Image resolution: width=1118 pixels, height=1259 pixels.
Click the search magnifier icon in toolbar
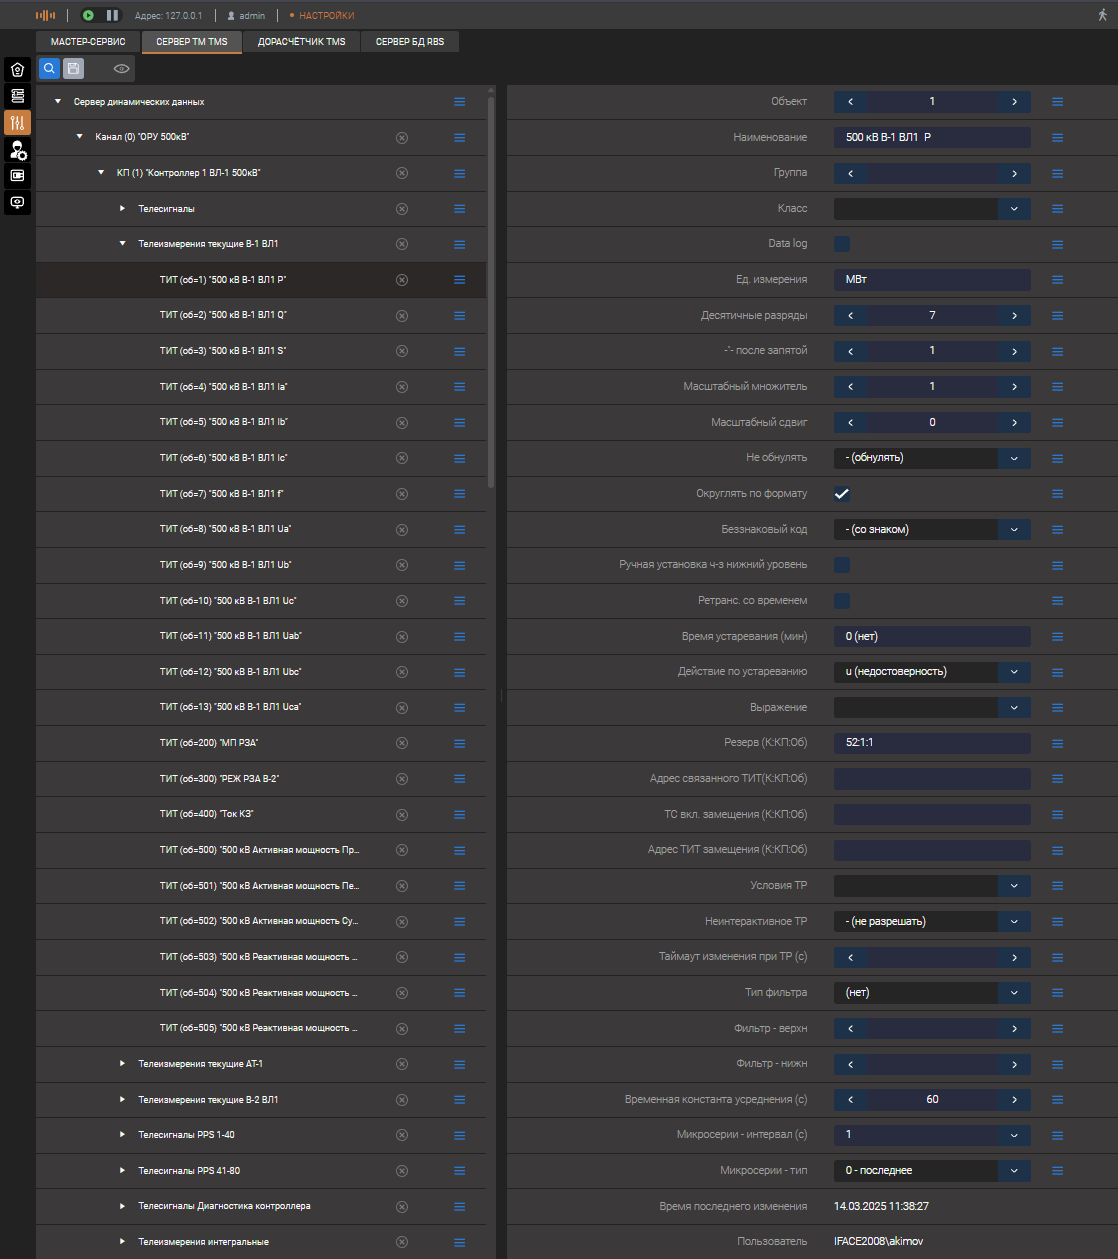49,69
